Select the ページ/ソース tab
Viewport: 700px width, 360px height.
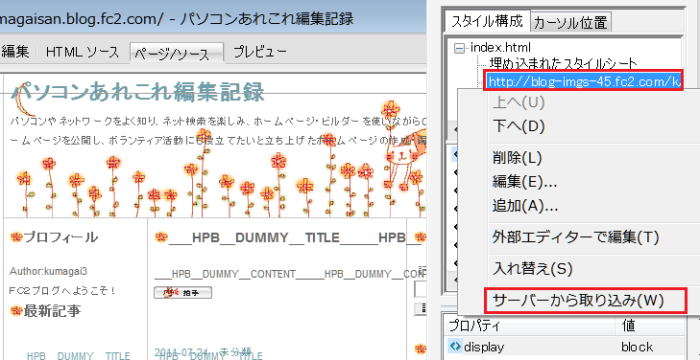click(x=176, y=53)
